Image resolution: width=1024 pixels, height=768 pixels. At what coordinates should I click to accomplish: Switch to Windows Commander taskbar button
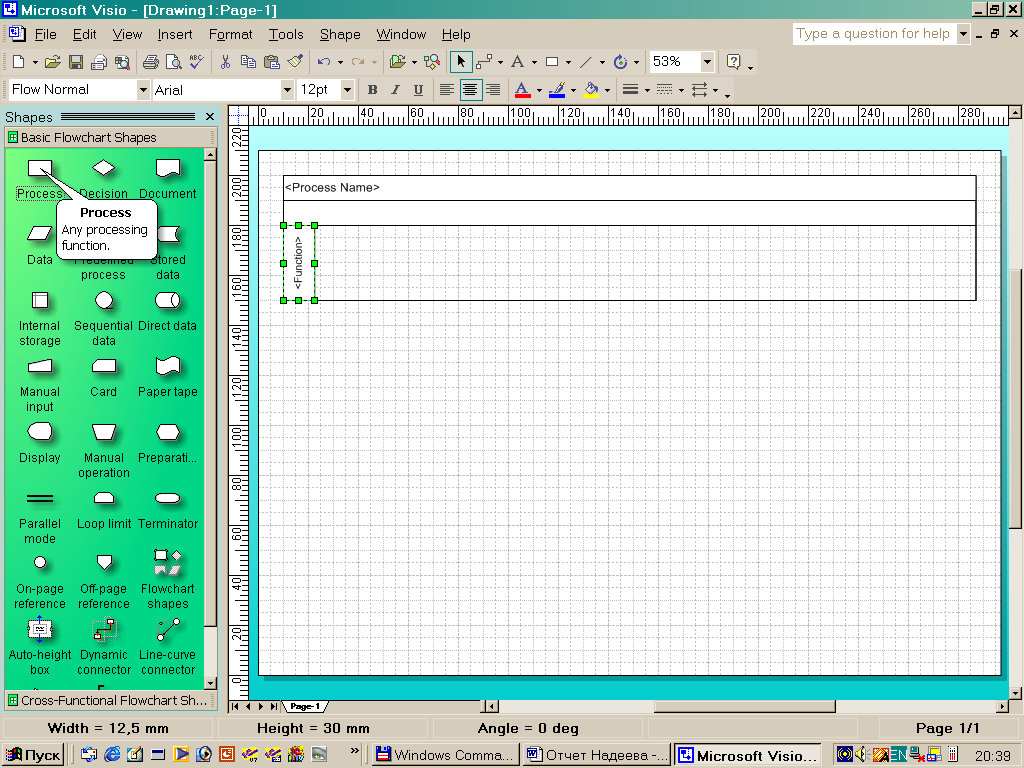coord(446,755)
